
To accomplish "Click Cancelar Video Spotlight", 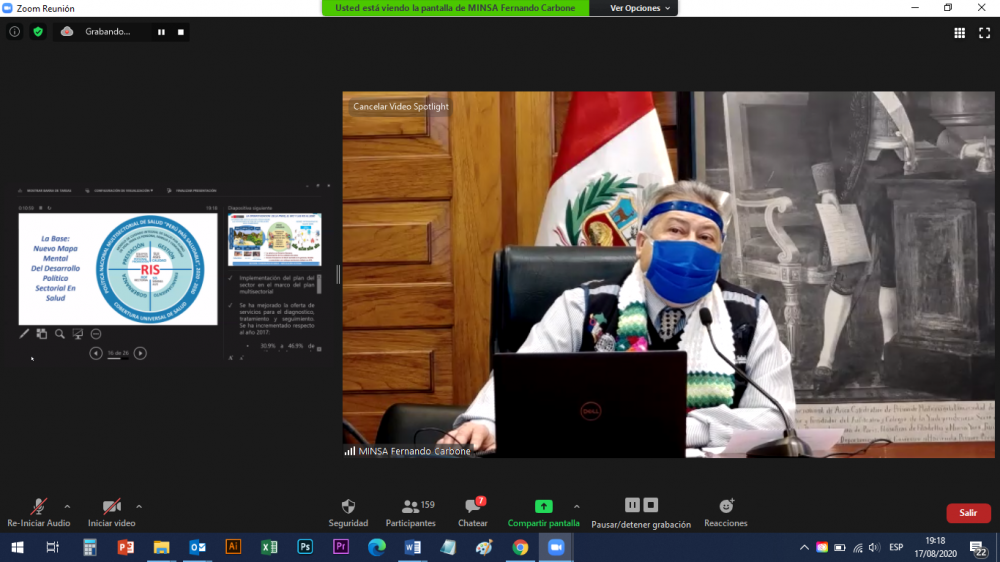I will 401,106.
